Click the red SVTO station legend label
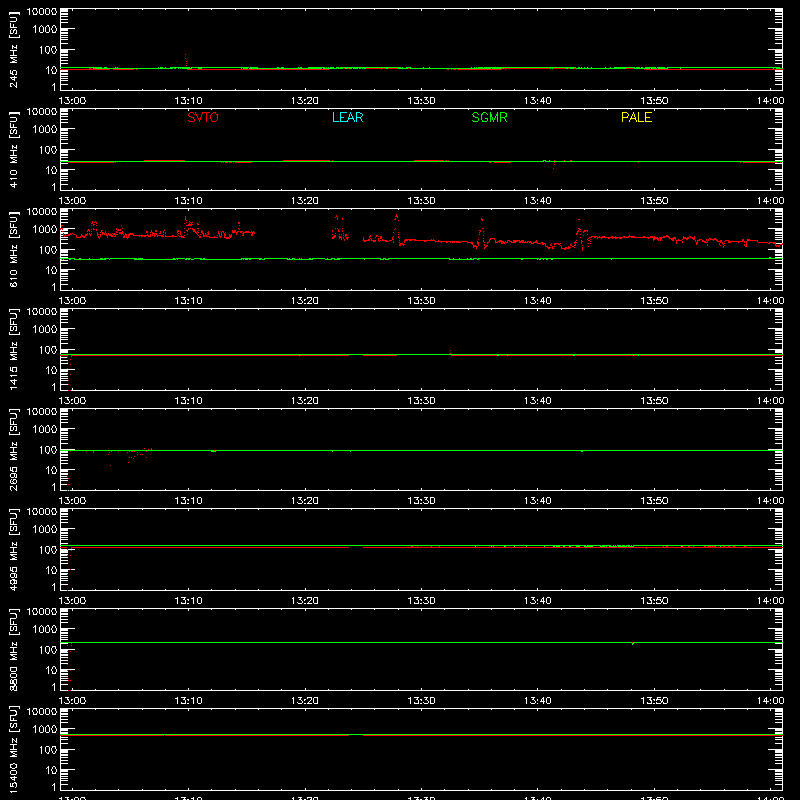The height and width of the screenshot is (800, 800). 203,117
